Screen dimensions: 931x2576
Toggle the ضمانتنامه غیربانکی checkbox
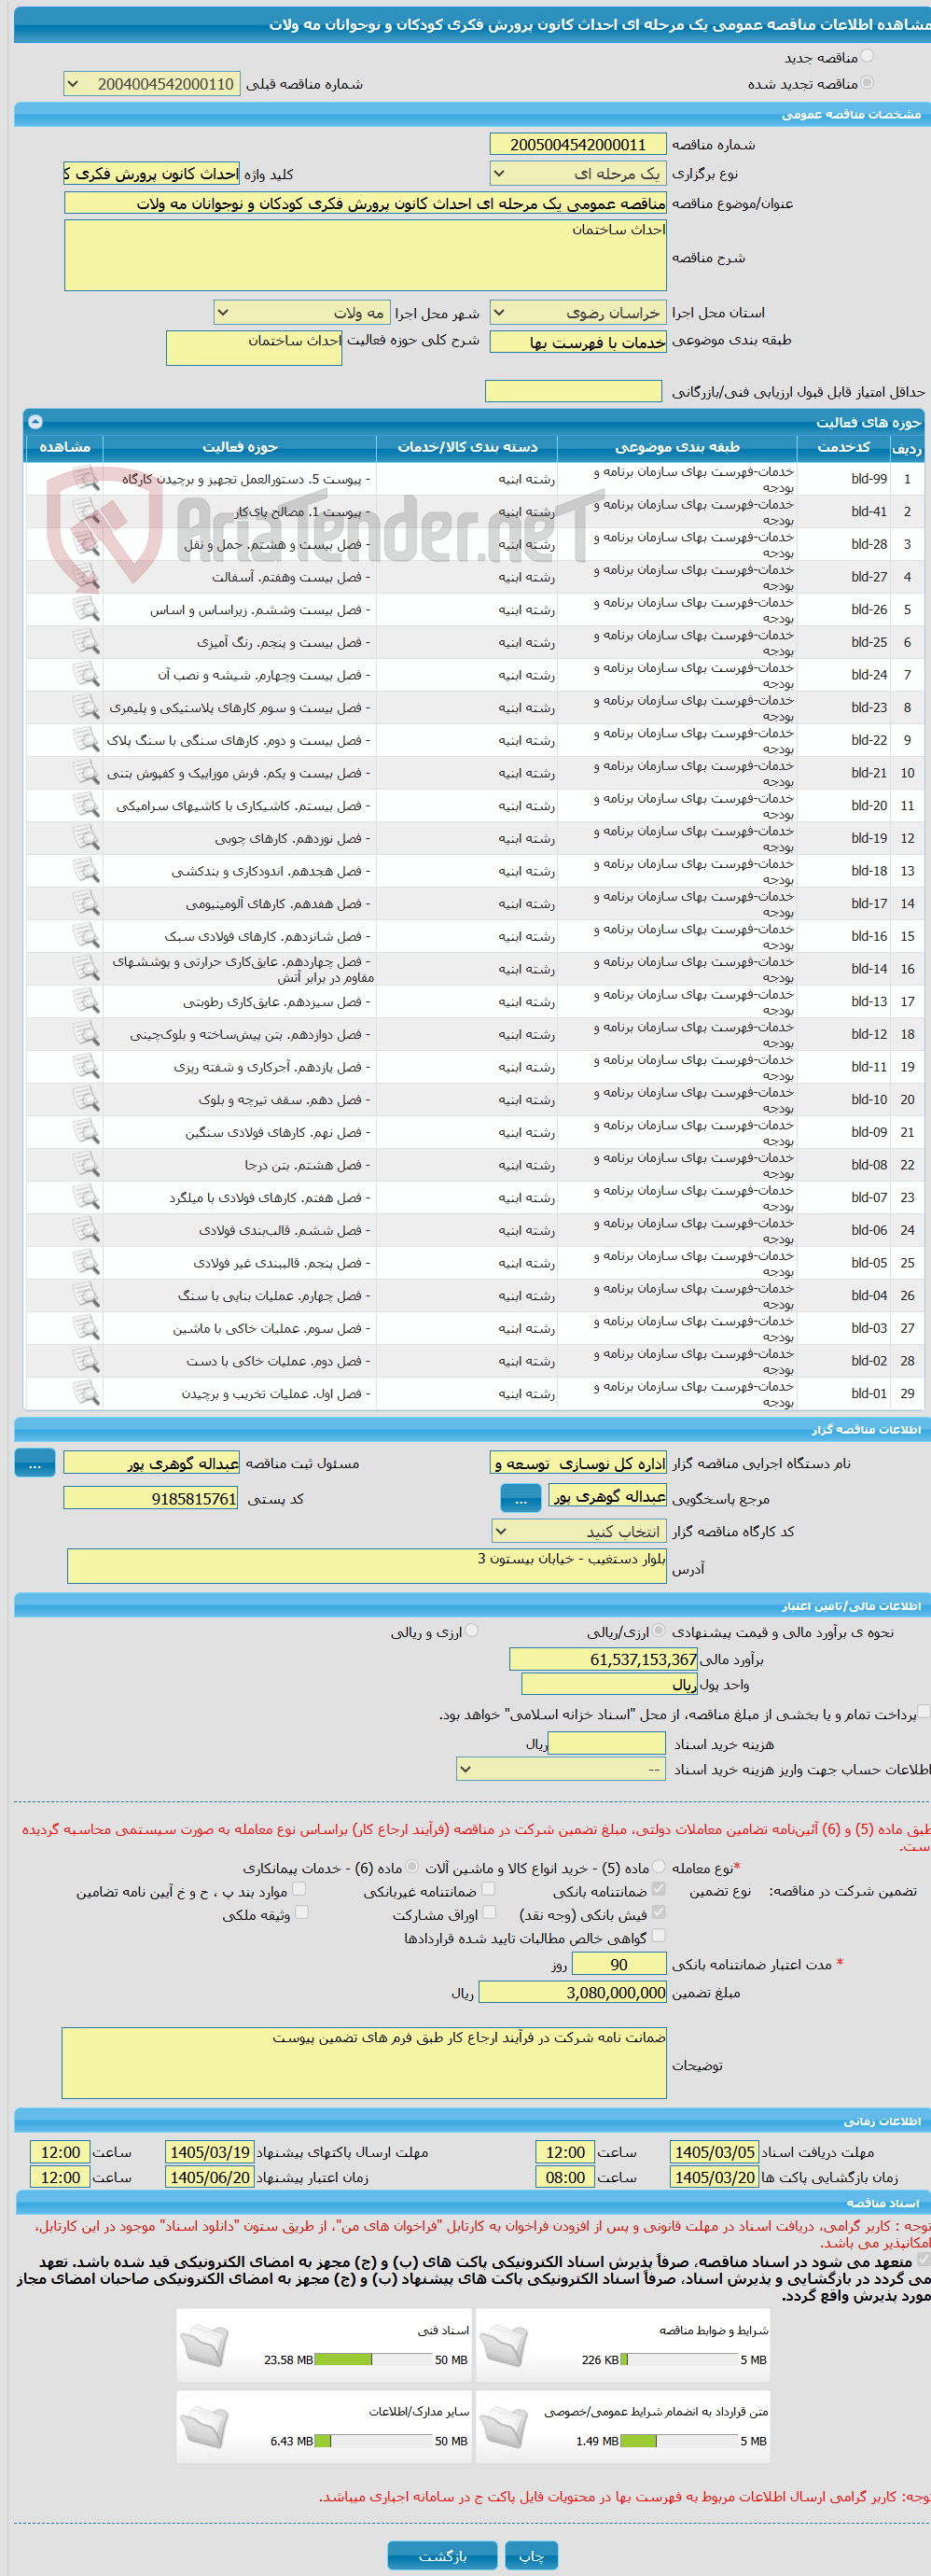pyautogui.click(x=489, y=1889)
